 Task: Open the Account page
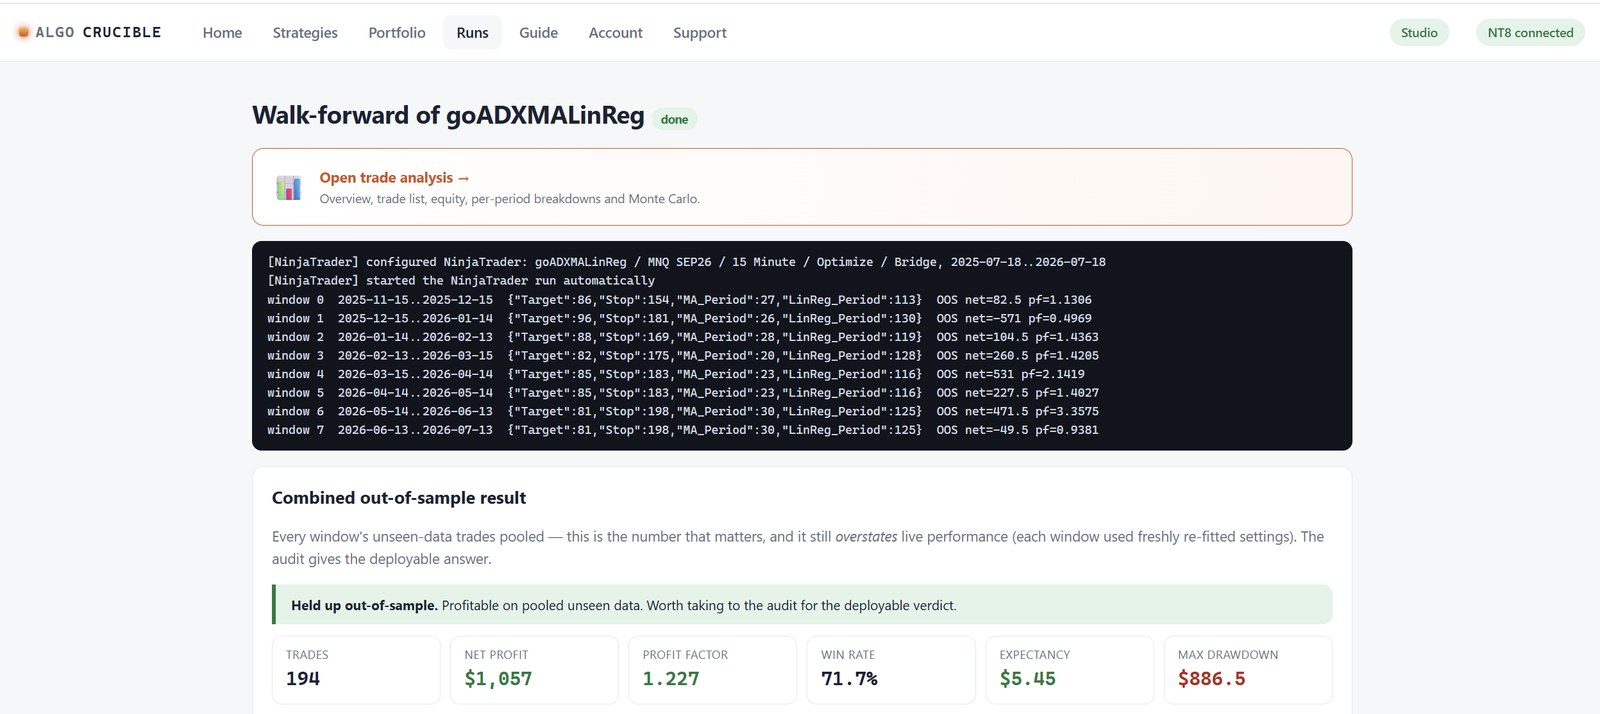click(615, 33)
